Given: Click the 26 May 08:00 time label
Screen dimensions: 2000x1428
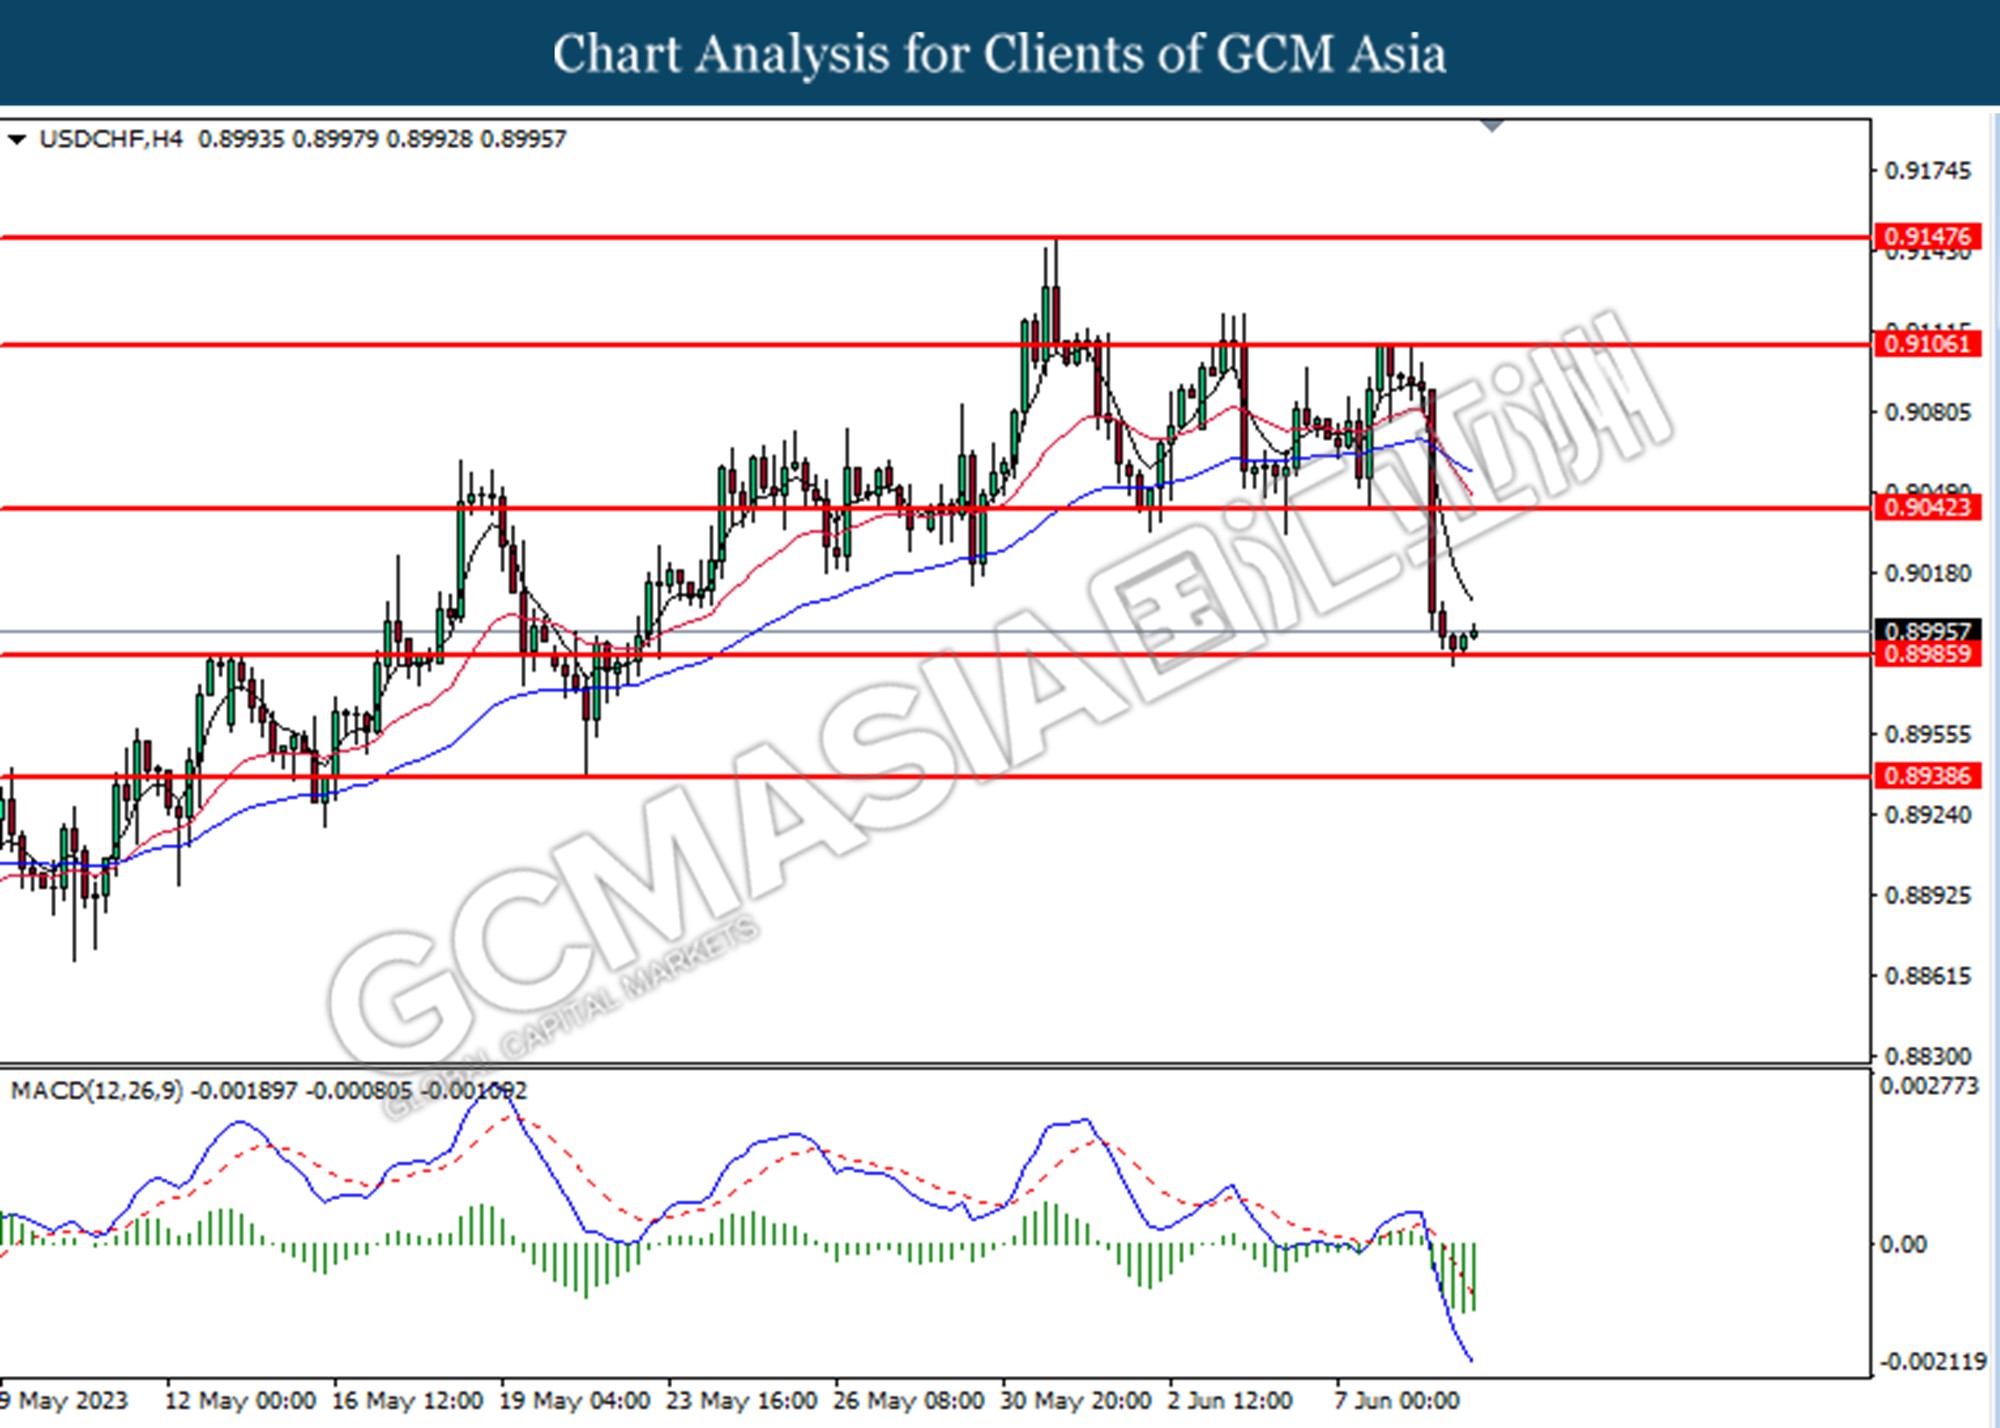Looking at the screenshot, I should coord(908,1401).
